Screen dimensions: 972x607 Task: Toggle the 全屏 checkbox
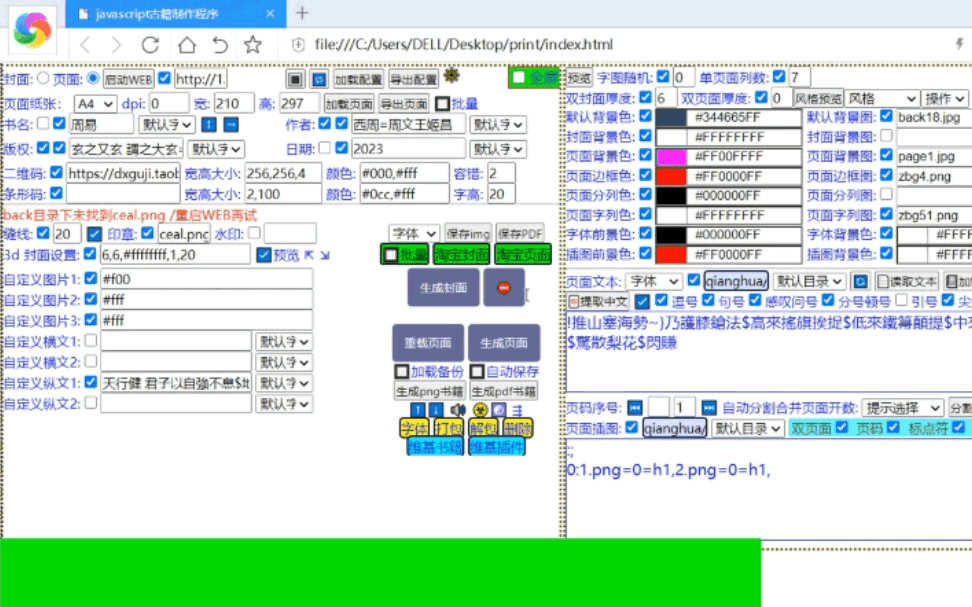[518, 77]
